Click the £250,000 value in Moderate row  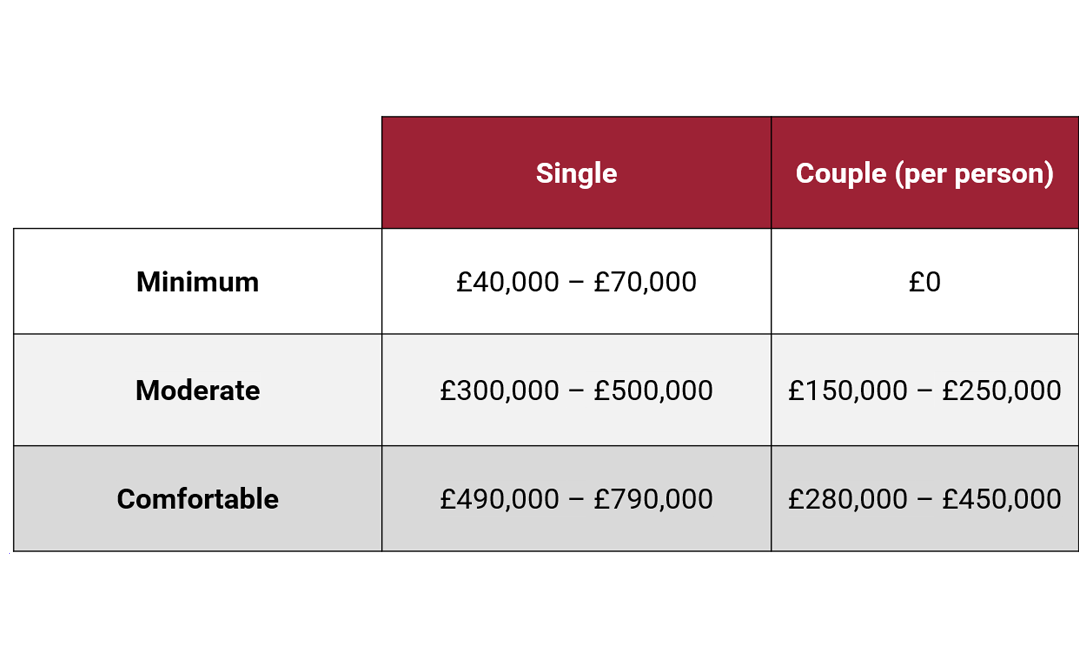click(x=1002, y=391)
